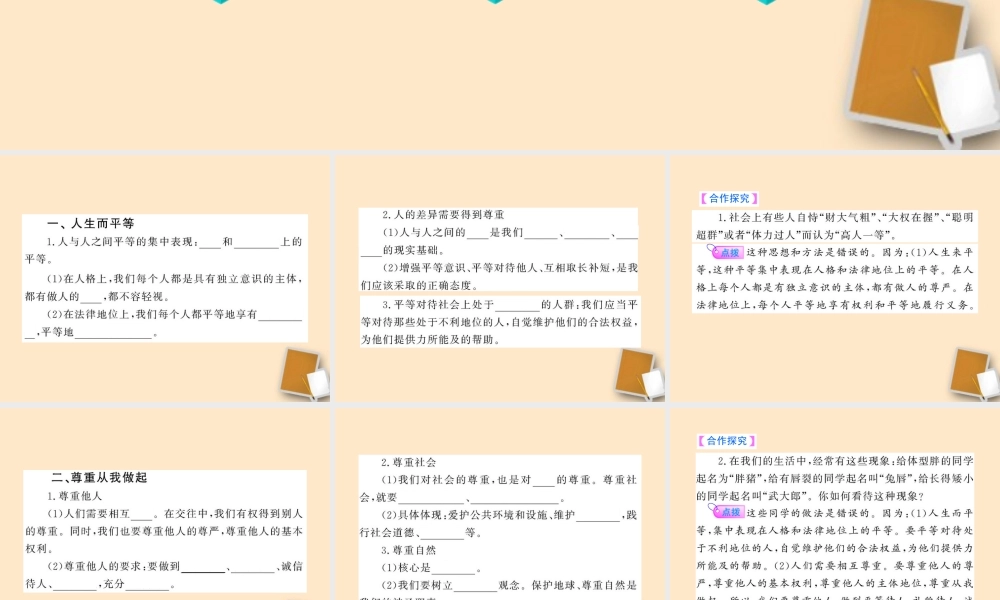Viewport: 1000px width, 600px height.
Task: Select the 合作探究 label above question 2
Action: 726,441
